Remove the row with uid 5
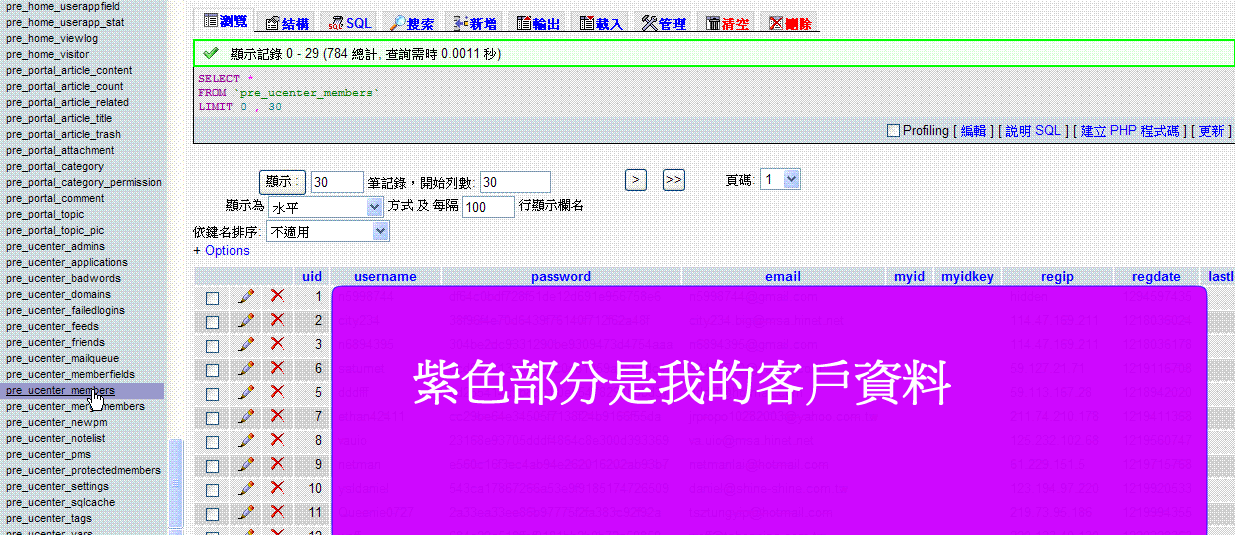Screen dimensions: 1235x535 click(x=277, y=392)
